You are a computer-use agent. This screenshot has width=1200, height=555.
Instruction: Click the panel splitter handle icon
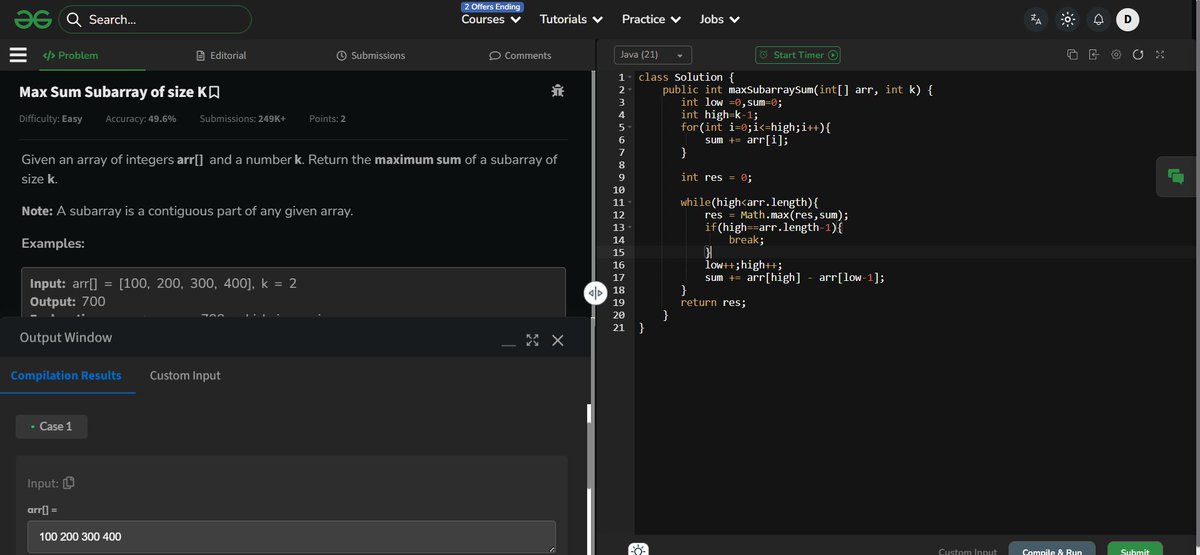tap(595, 293)
